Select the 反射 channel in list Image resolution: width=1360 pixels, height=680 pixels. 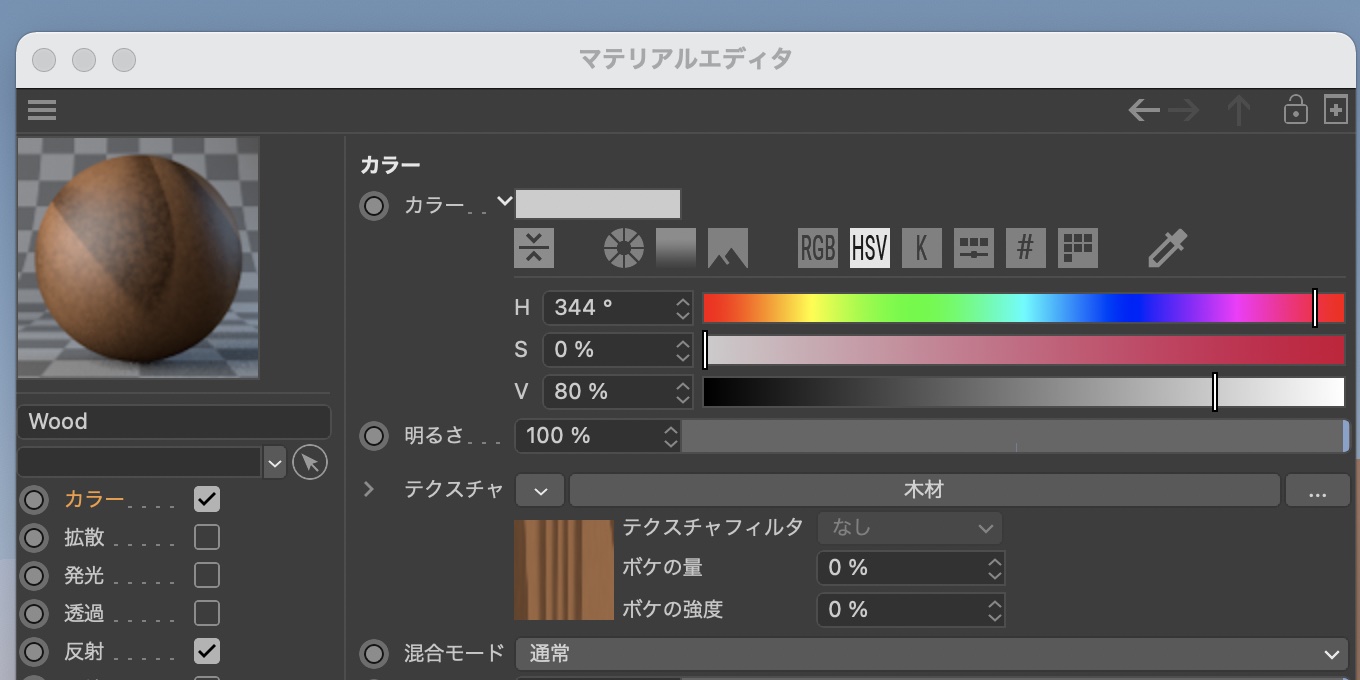[84, 652]
